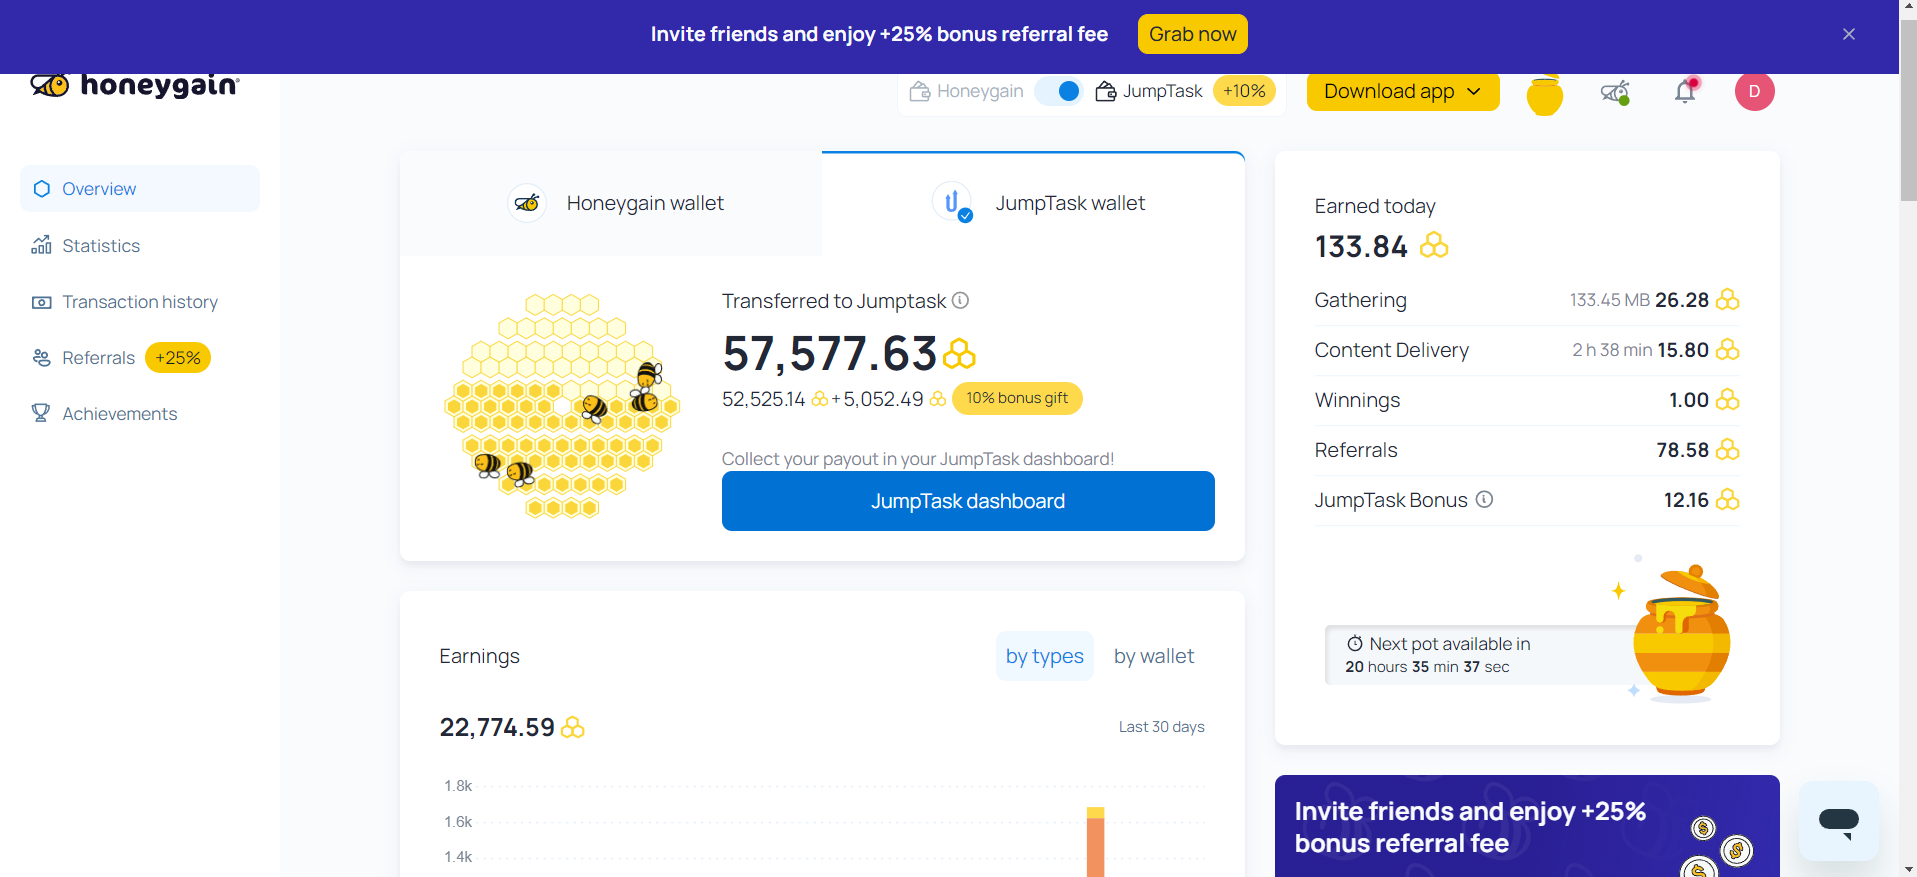The height and width of the screenshot is (877, 1917).
Task: Click the page vertical scrollbar
Action: pyautogui.click(x=1908, y=110)
